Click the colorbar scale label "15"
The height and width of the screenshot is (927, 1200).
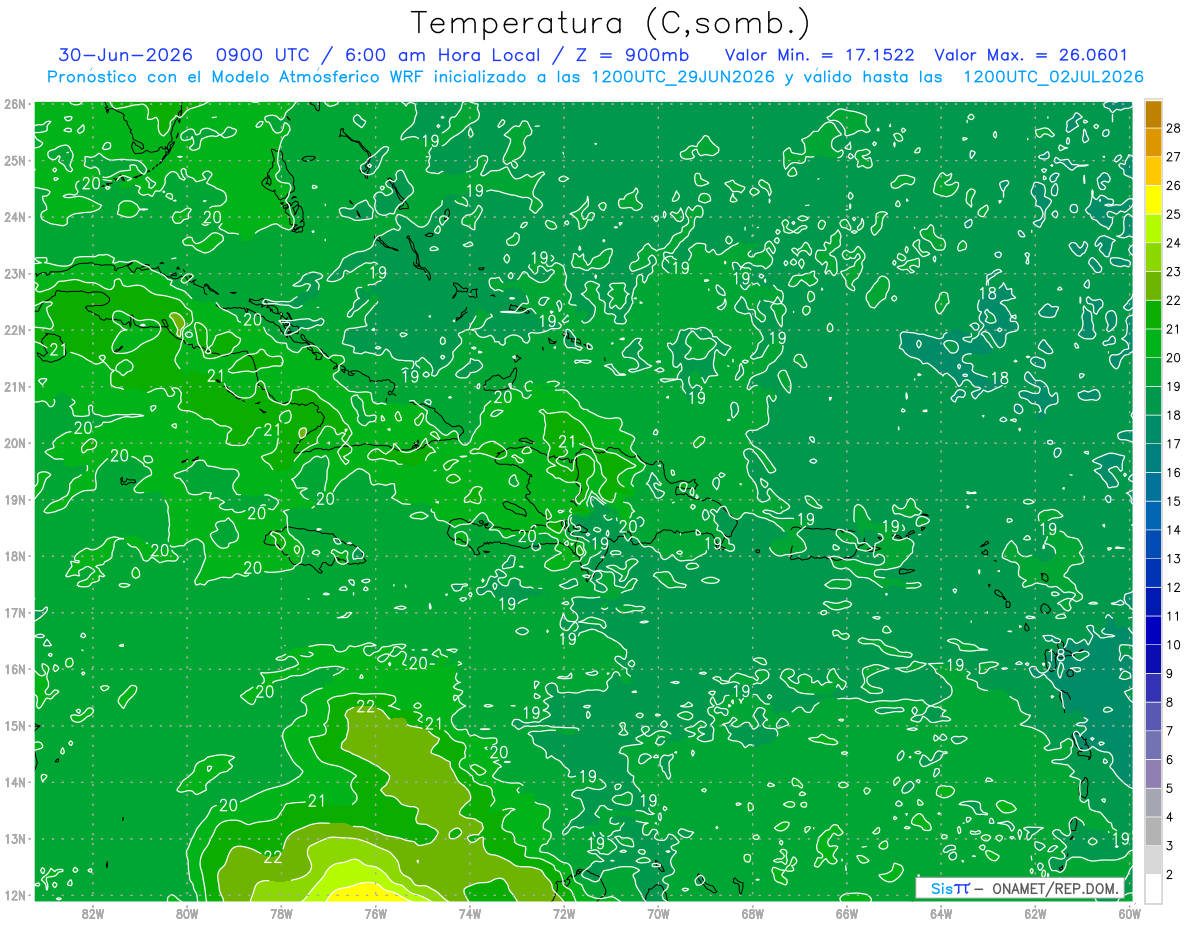pos(1174,501)
